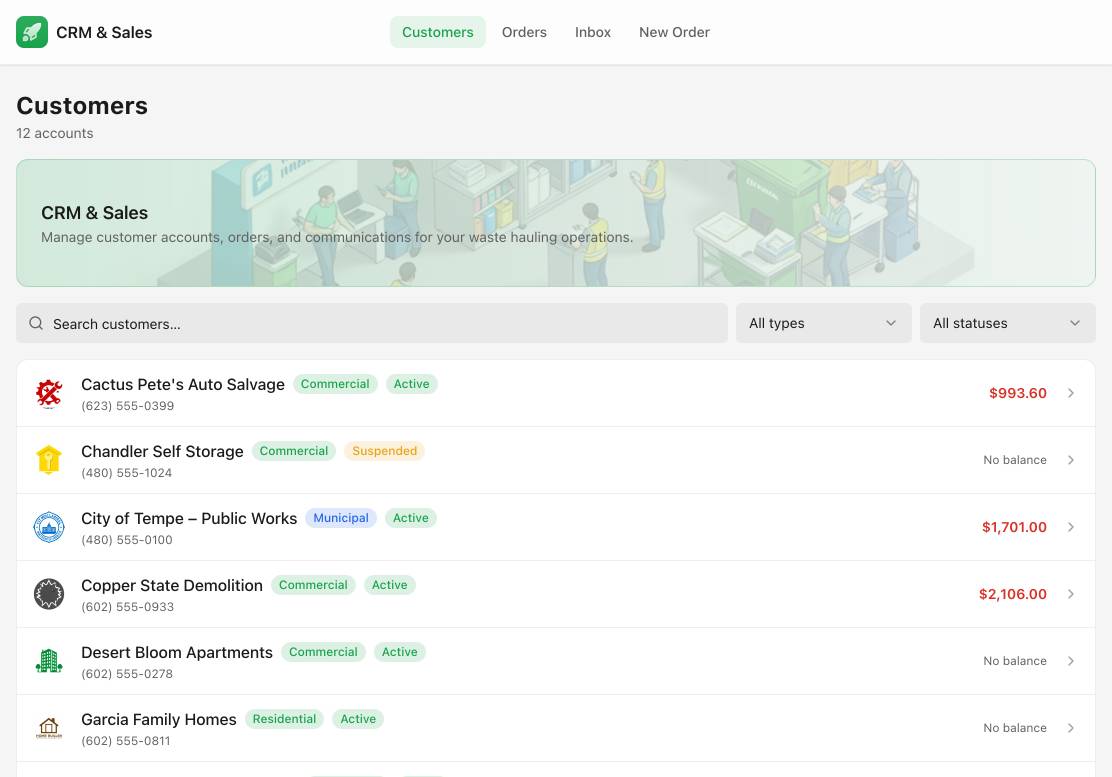Open Chandler Self Storage row chevron
Viewport: 1112px width, 777px height.
click(x=1071, y=460)
